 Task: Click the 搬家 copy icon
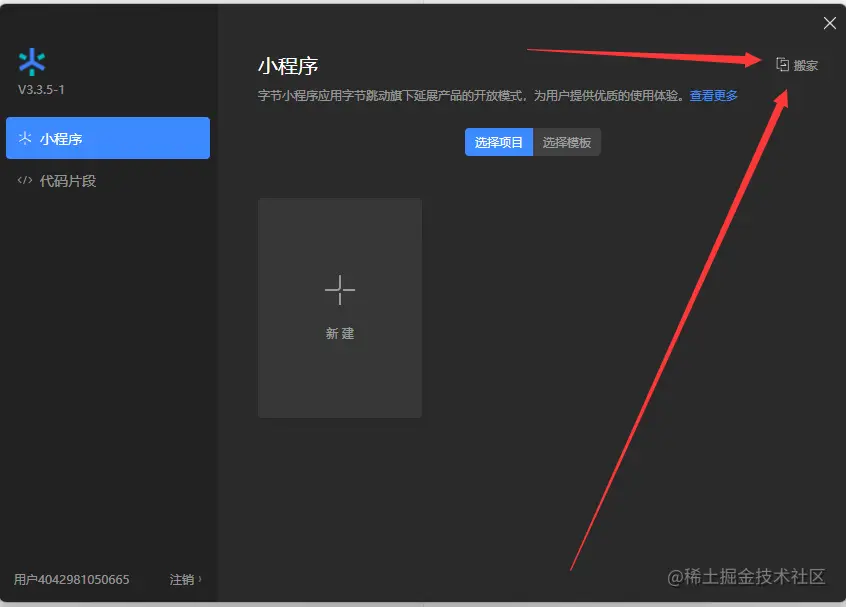[782, 65]
